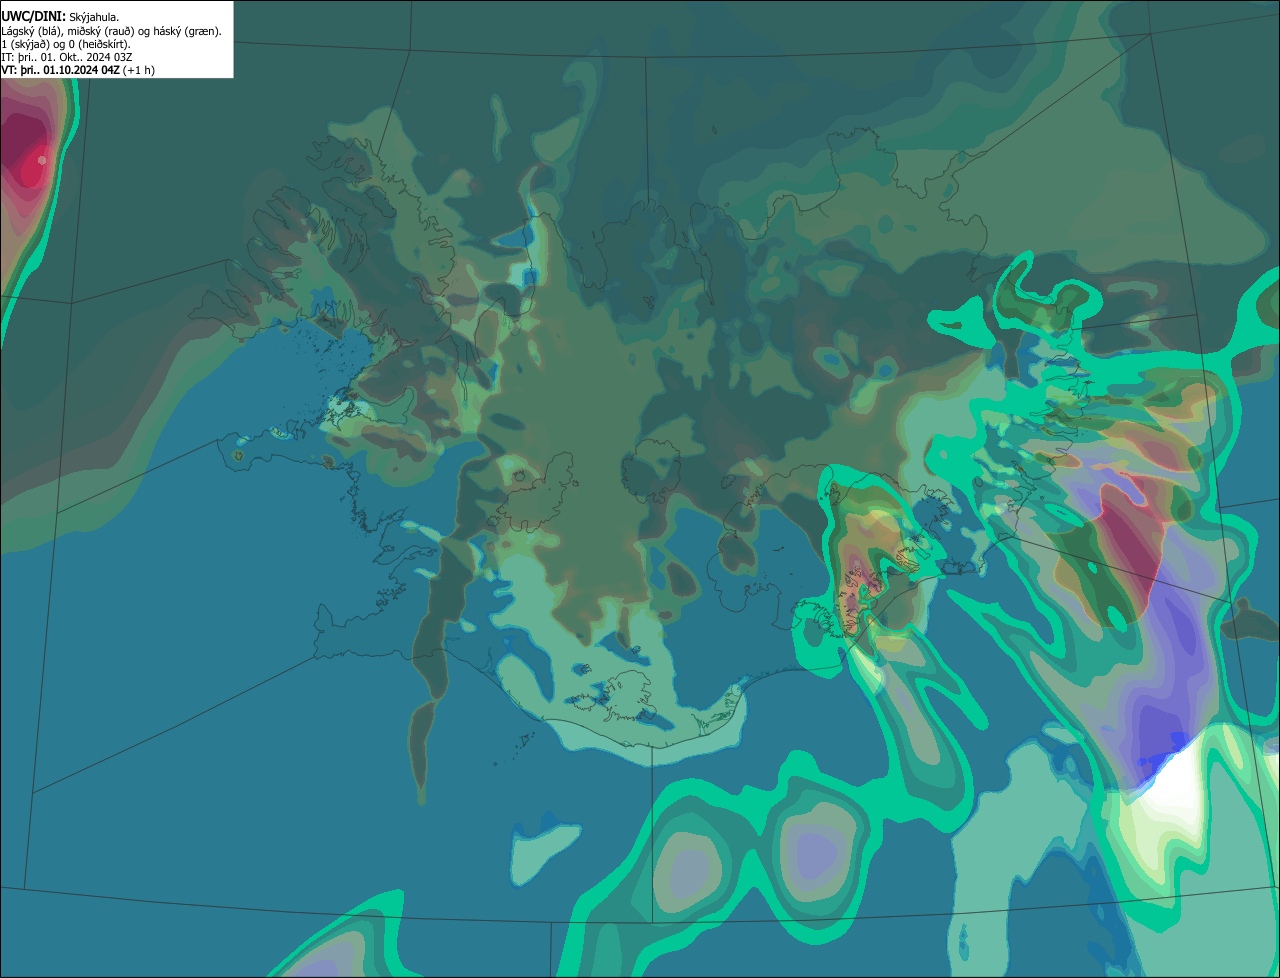Viewport: 1280px width, 978px height.
Task: Click the 'UWC/DINI: Skýjahula.' title line
Action: click(60, 17)
